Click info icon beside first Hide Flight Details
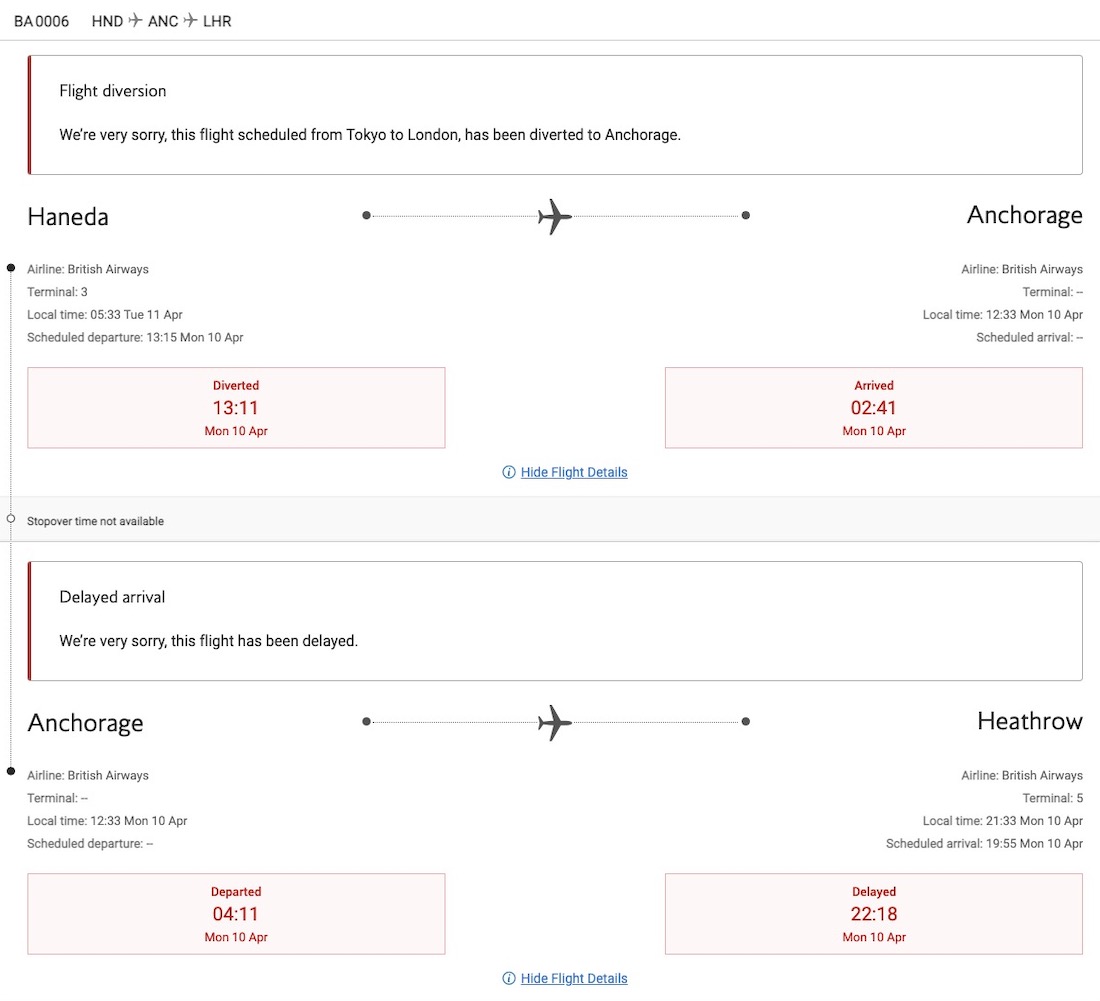This screenshot has width=1100, height=1001. click(x=509, y=472)
